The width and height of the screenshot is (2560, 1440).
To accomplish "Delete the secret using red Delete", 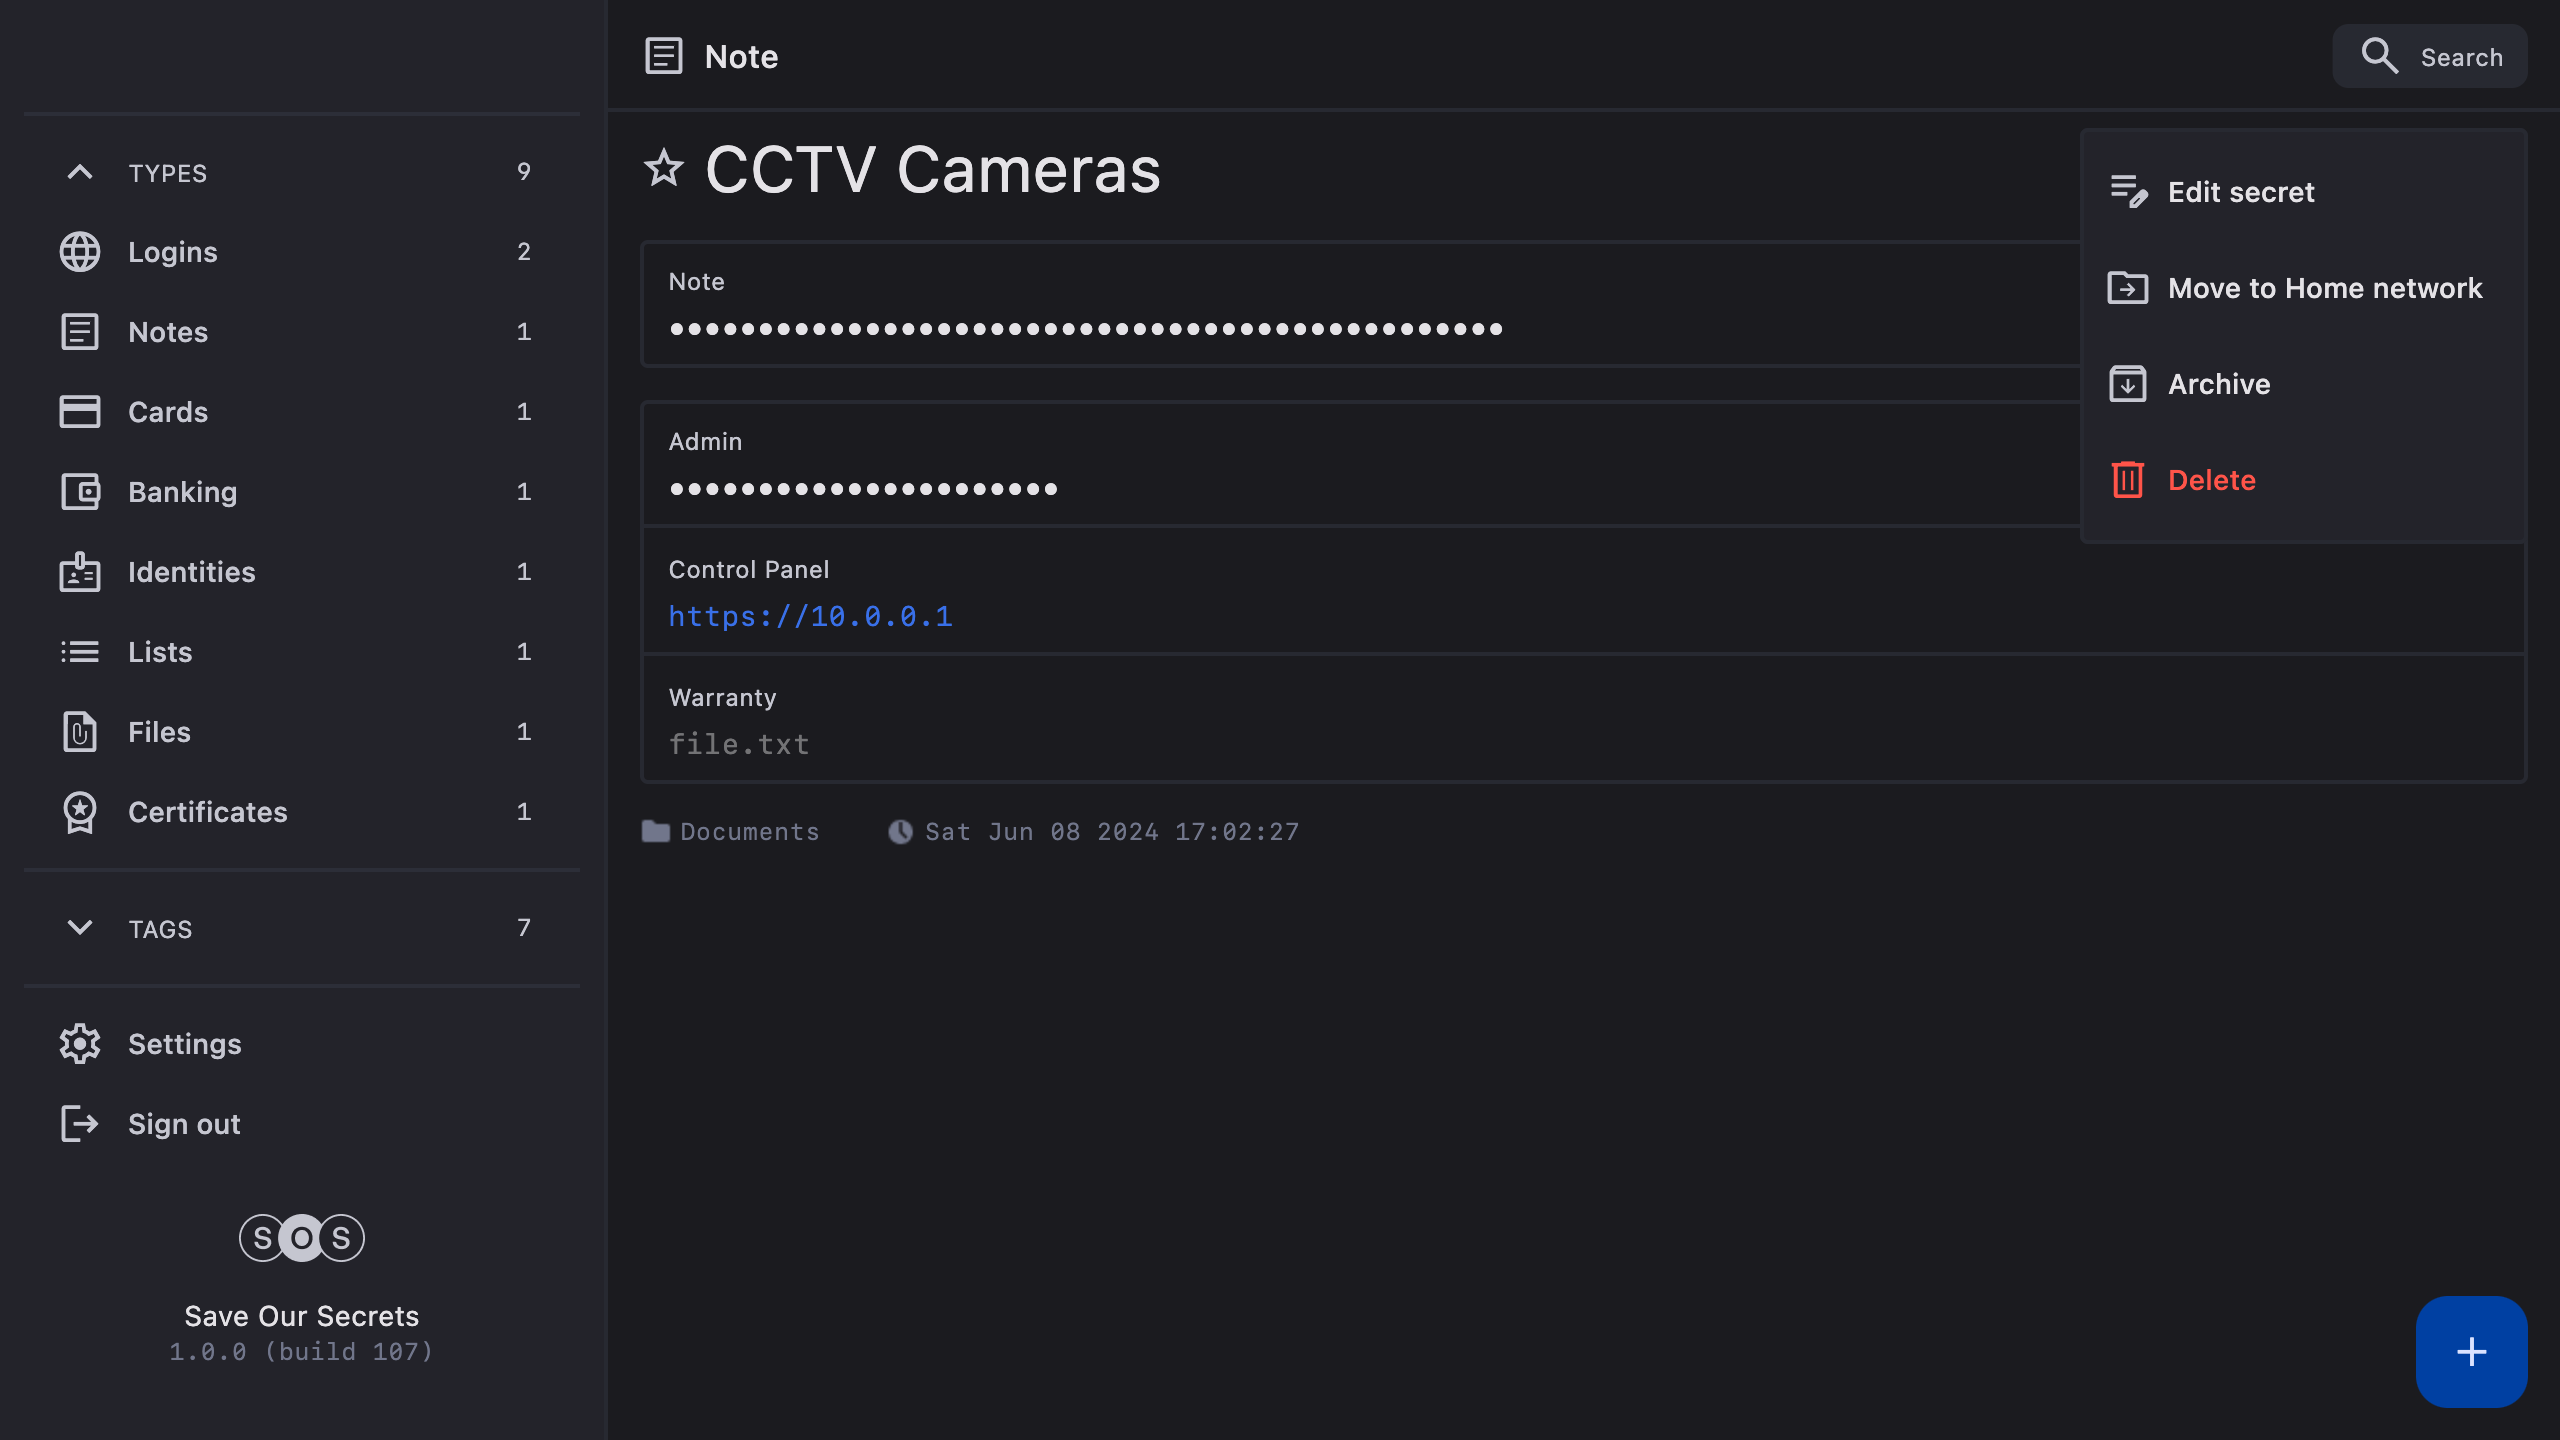I will (x=2211, y=480).
